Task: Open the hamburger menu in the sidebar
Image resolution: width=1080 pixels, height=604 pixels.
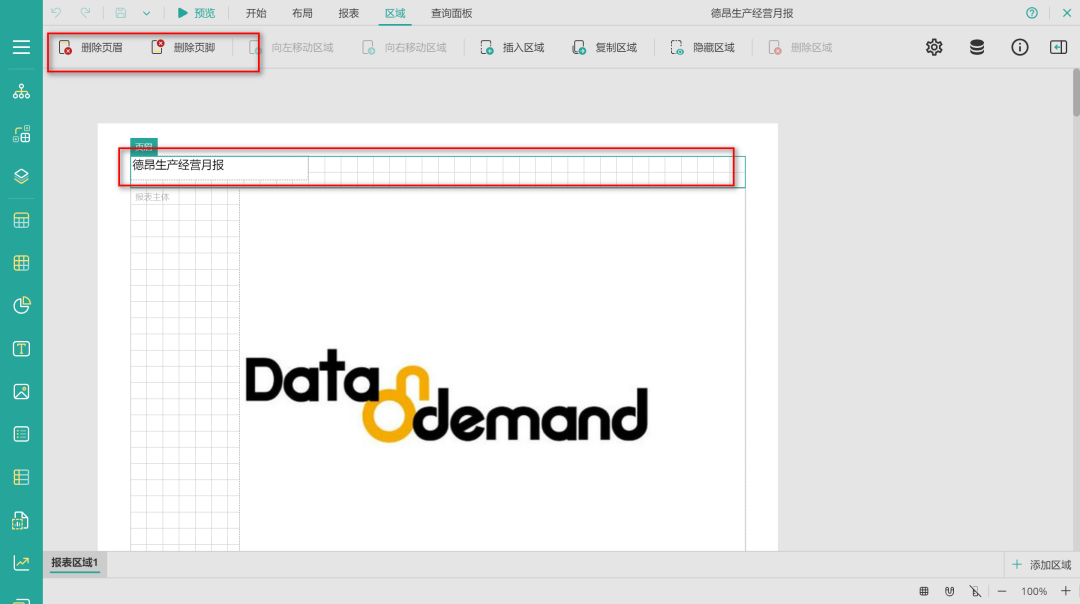Action: [21, 47]
